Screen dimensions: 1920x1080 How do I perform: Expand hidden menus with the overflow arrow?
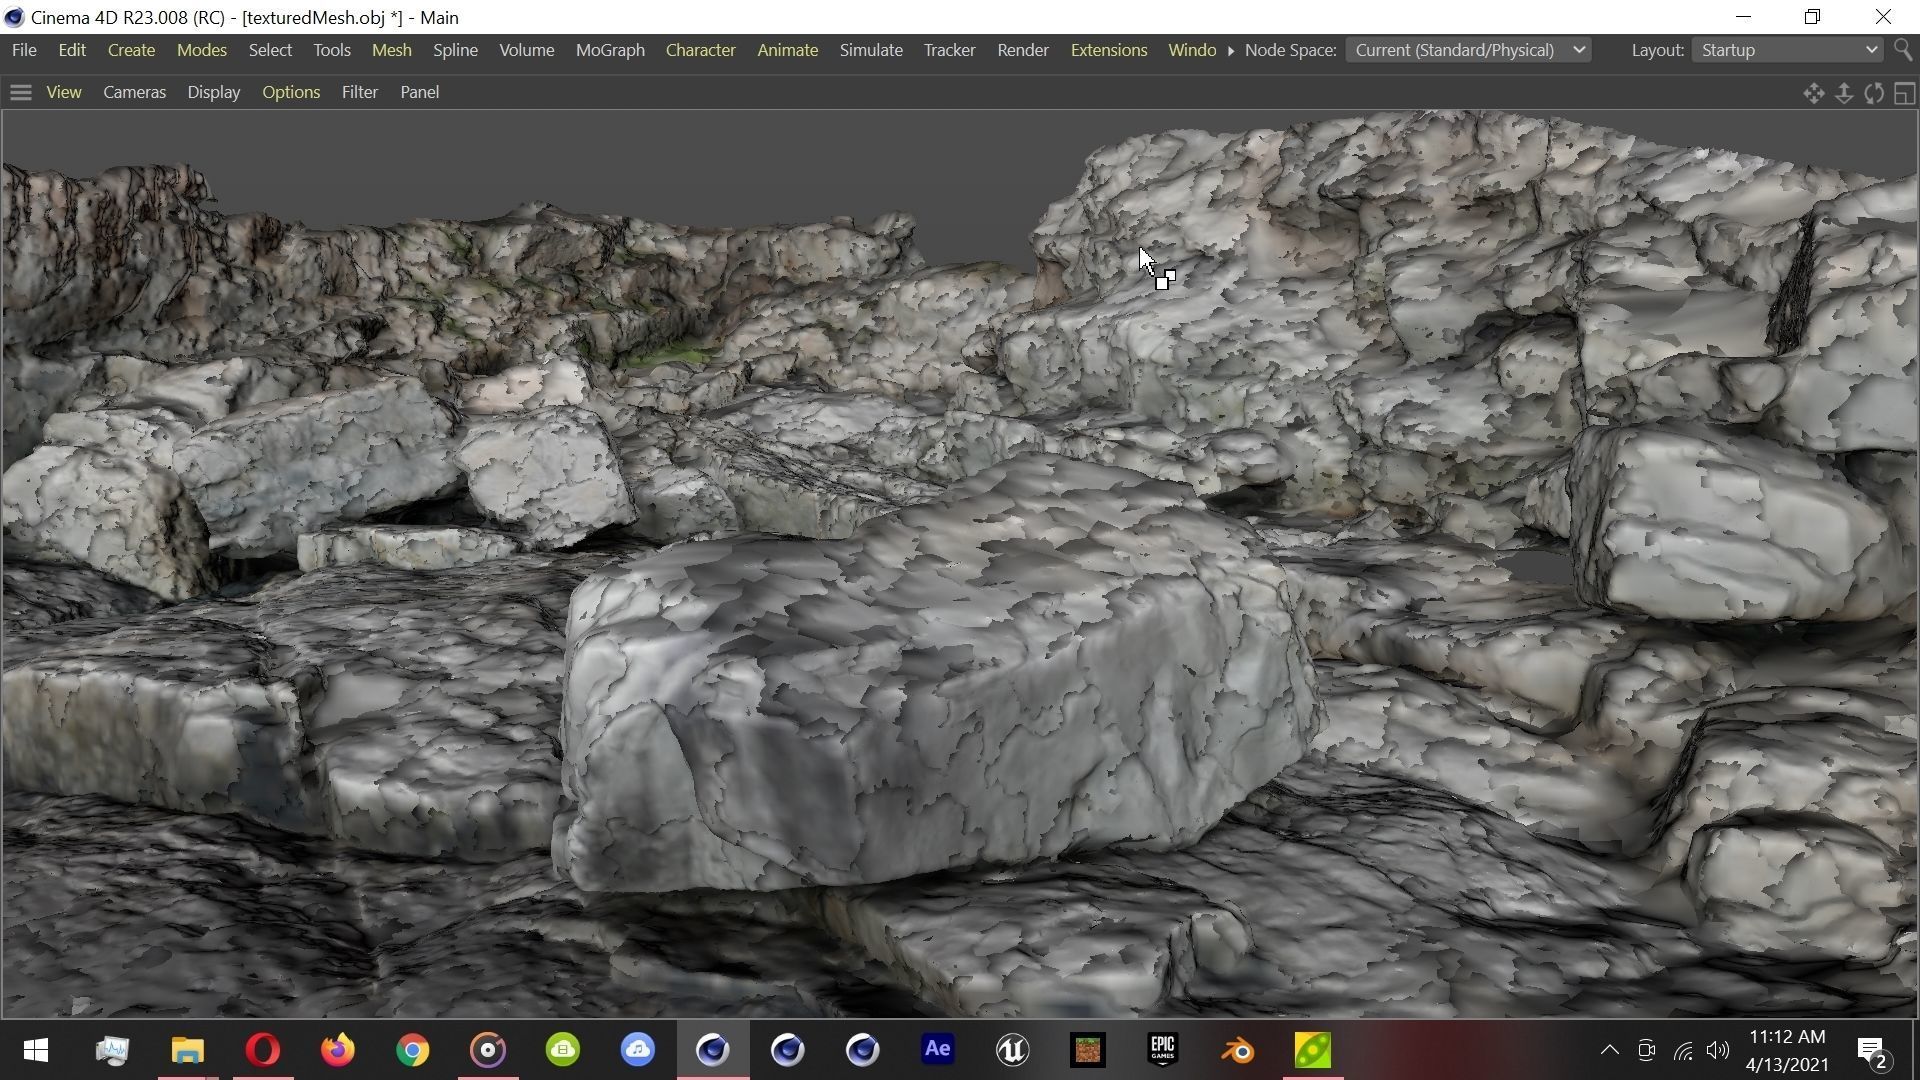point(1231,50)
